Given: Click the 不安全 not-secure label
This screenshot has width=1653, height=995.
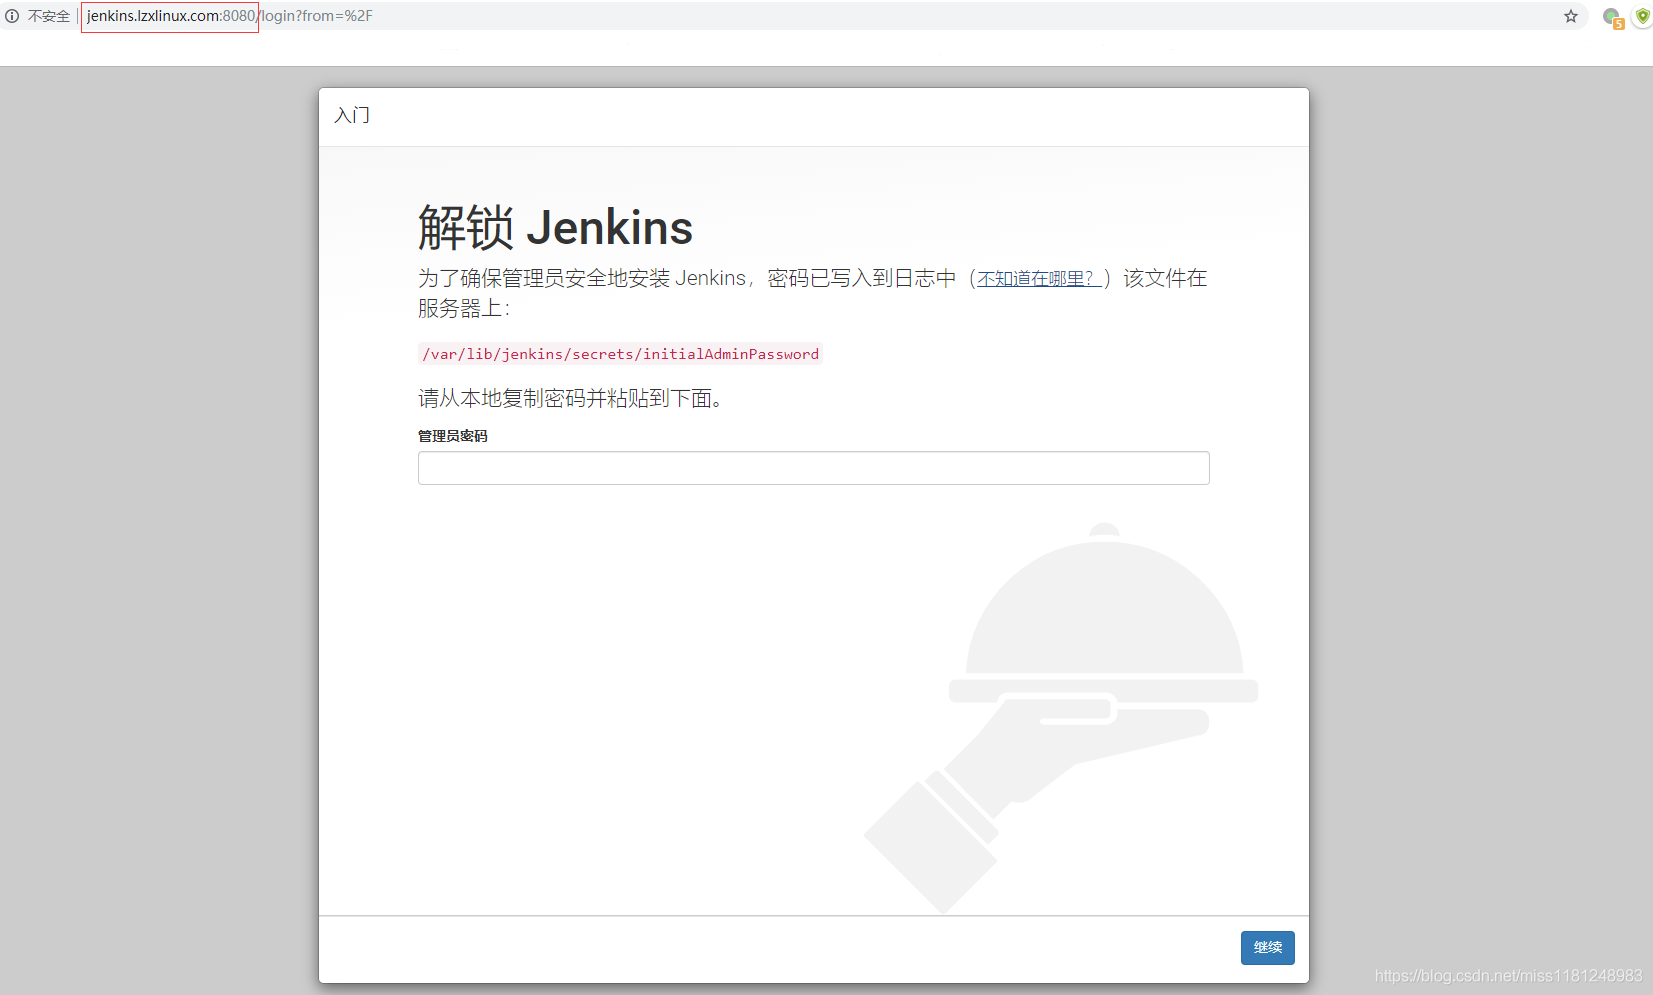Looking at the screenshot, I should (x=49, y=16).
